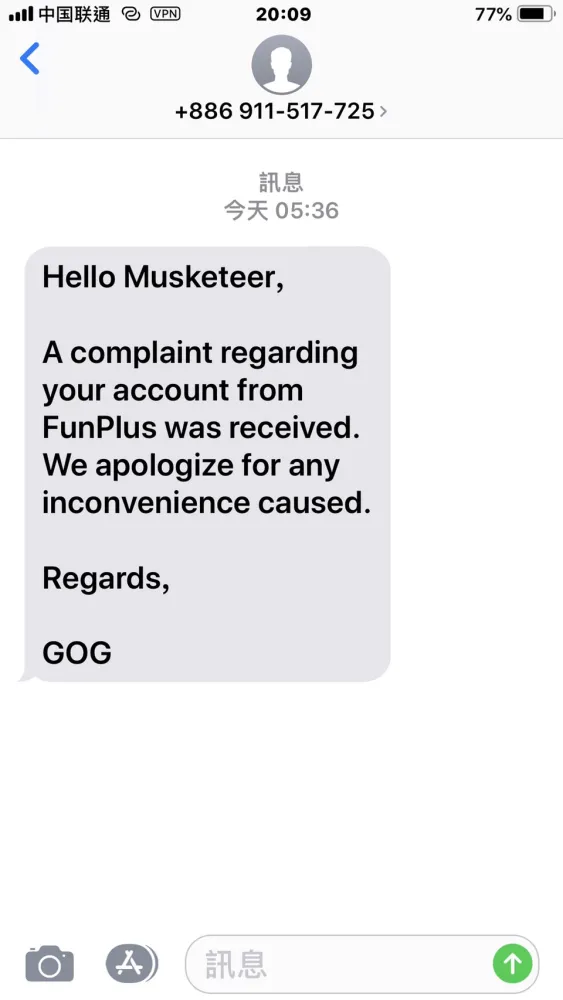Tap the gray message bubble from GOG
Screen dimensions: 563x1000
click(206, 464)
